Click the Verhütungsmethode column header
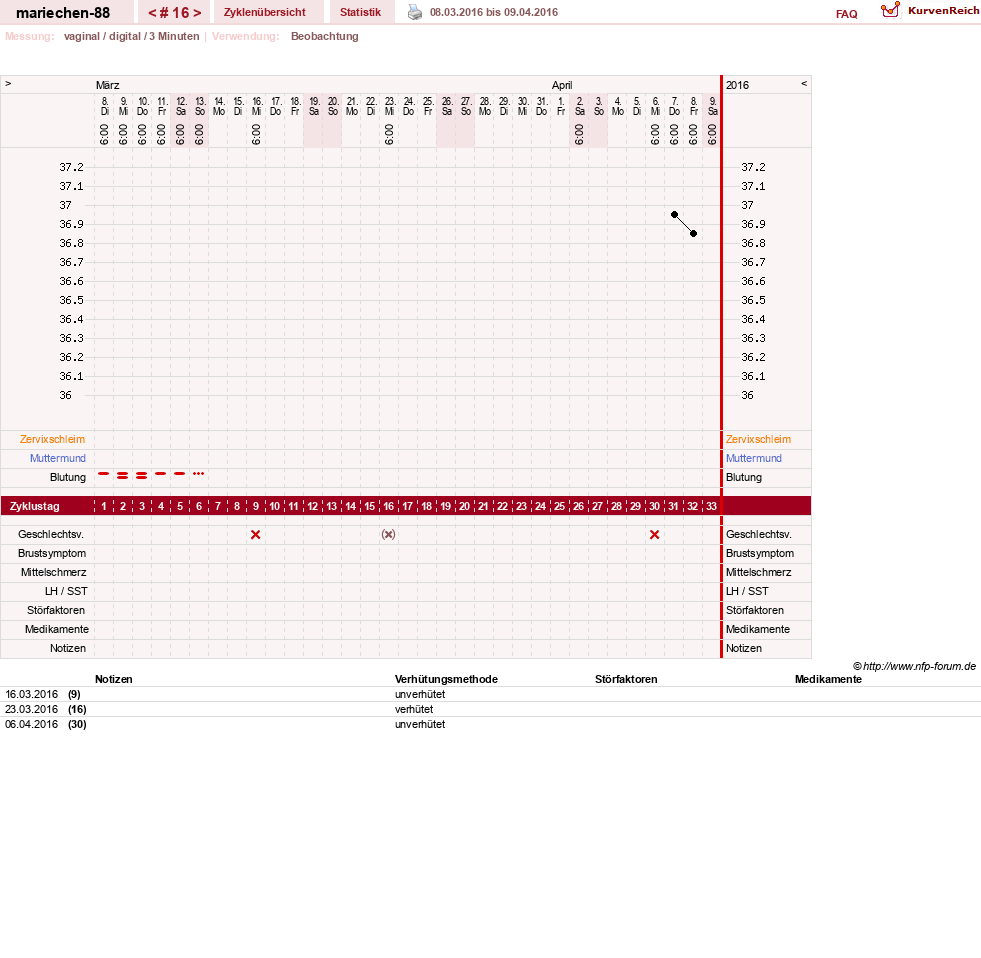The height and width of the screenshot is (958, 981). (446, 679)
